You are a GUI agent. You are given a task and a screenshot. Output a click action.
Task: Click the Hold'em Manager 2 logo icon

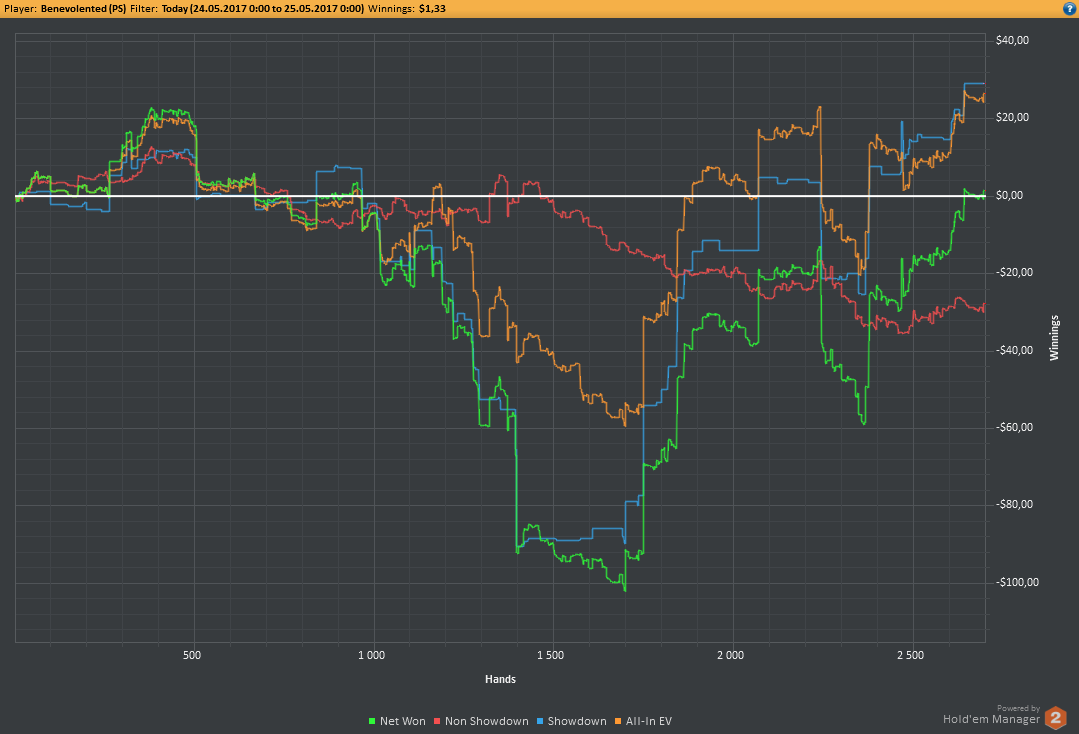(1056, 718)
